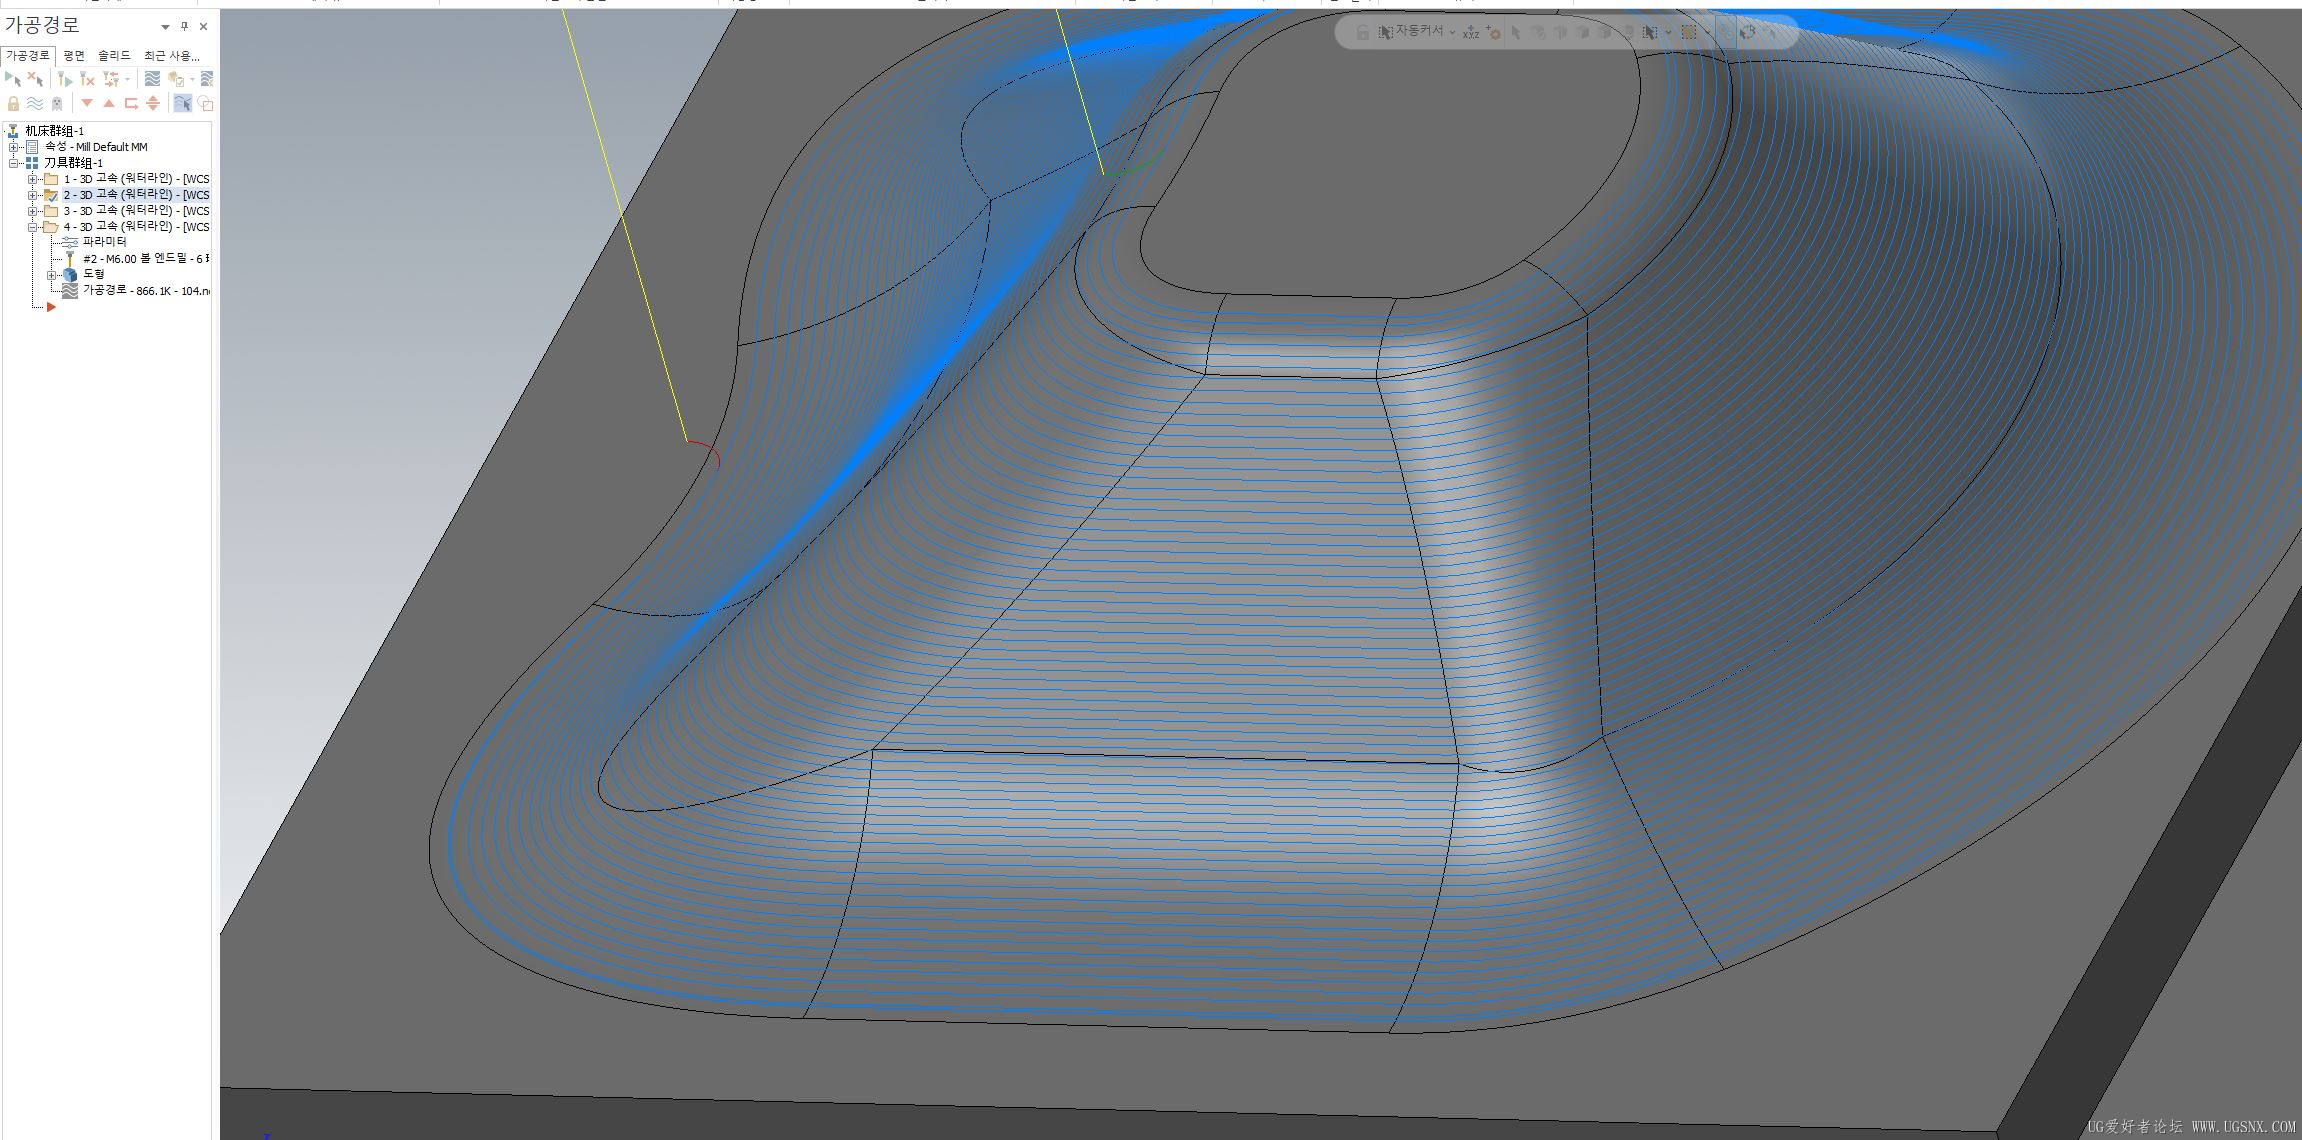Click Move insert arrow down icon

pyautogui.click(x=87, y=104)
